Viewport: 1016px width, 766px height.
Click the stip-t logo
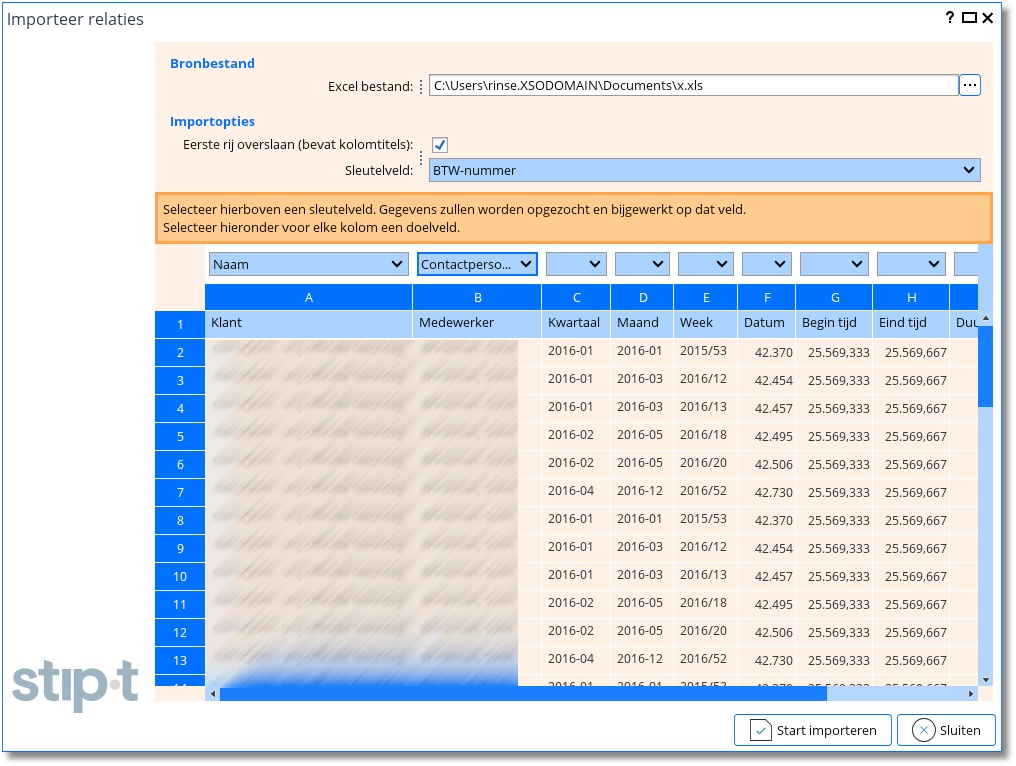(x=75, y=685)
